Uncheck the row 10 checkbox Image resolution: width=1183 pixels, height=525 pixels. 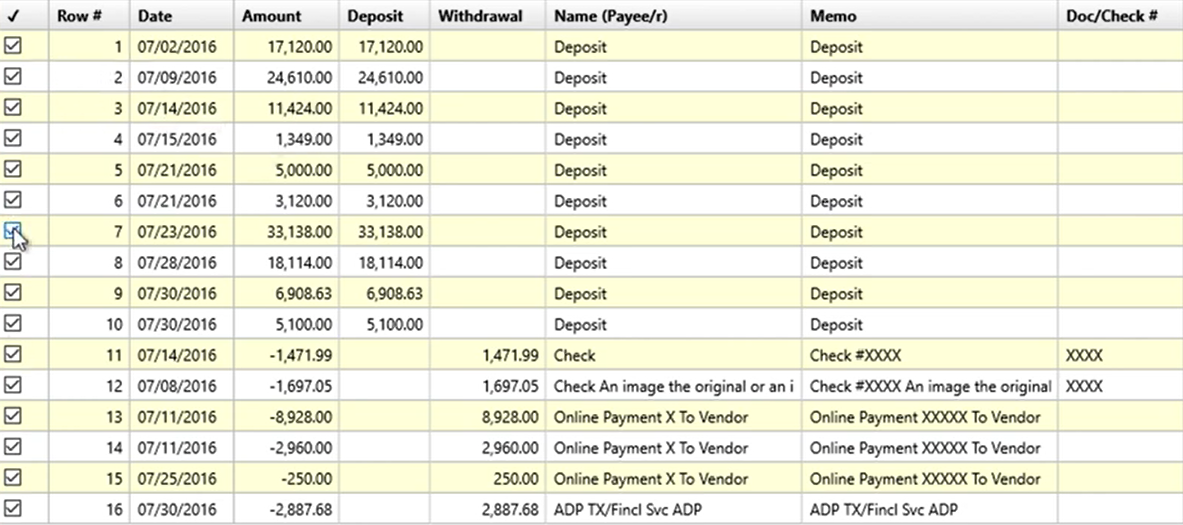pos(13,324)
